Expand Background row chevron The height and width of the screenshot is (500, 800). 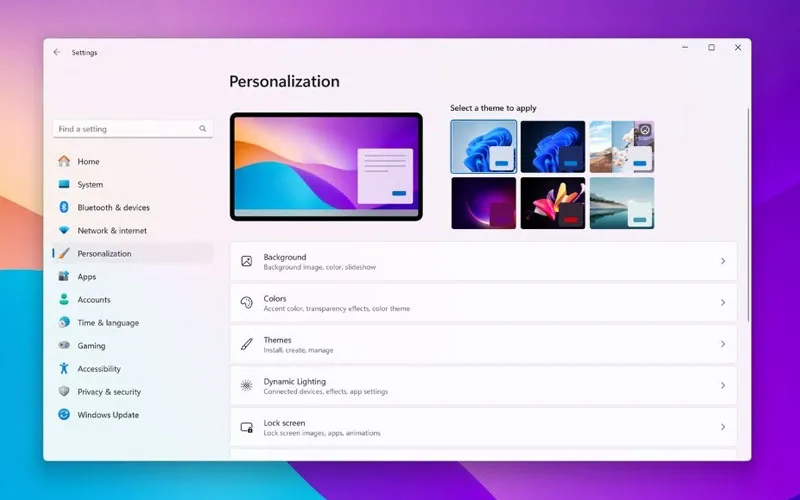pos(722,261)
